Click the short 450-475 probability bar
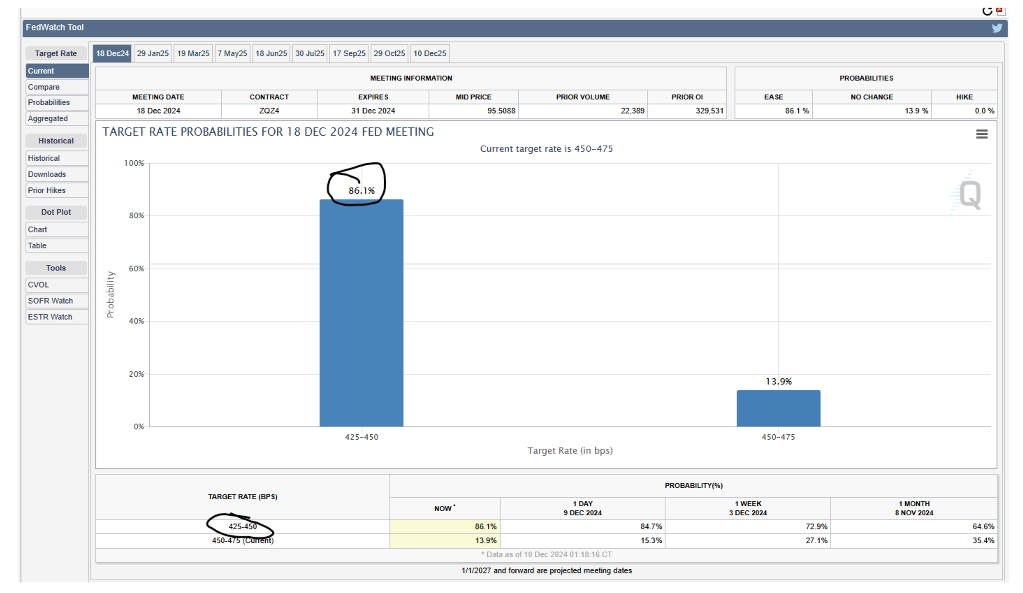Viewport: 1023px width, 593px height. coord(778,408)
